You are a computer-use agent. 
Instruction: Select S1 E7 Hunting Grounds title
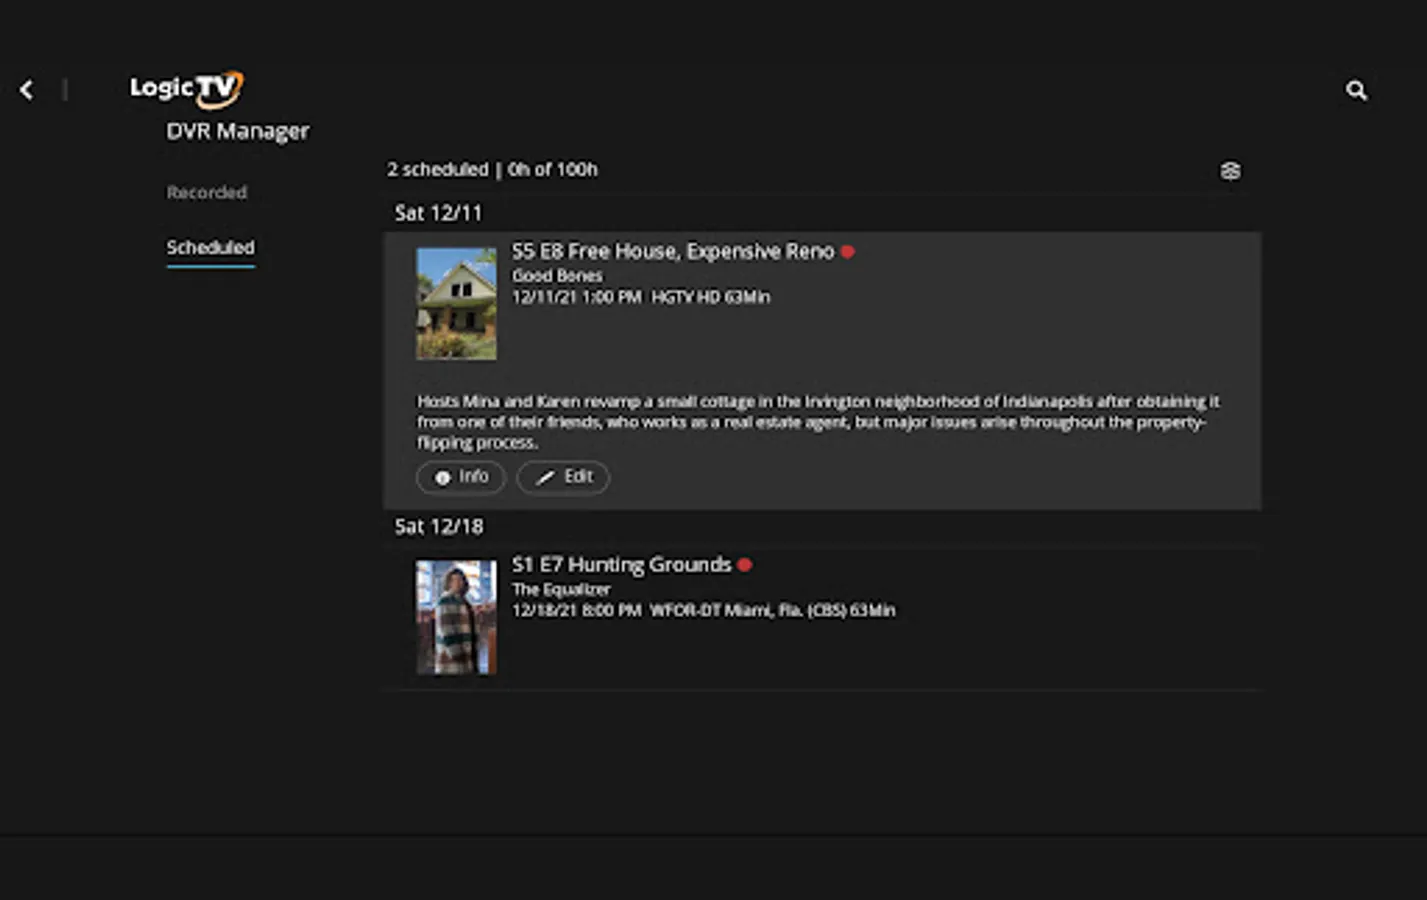(622, 565)
